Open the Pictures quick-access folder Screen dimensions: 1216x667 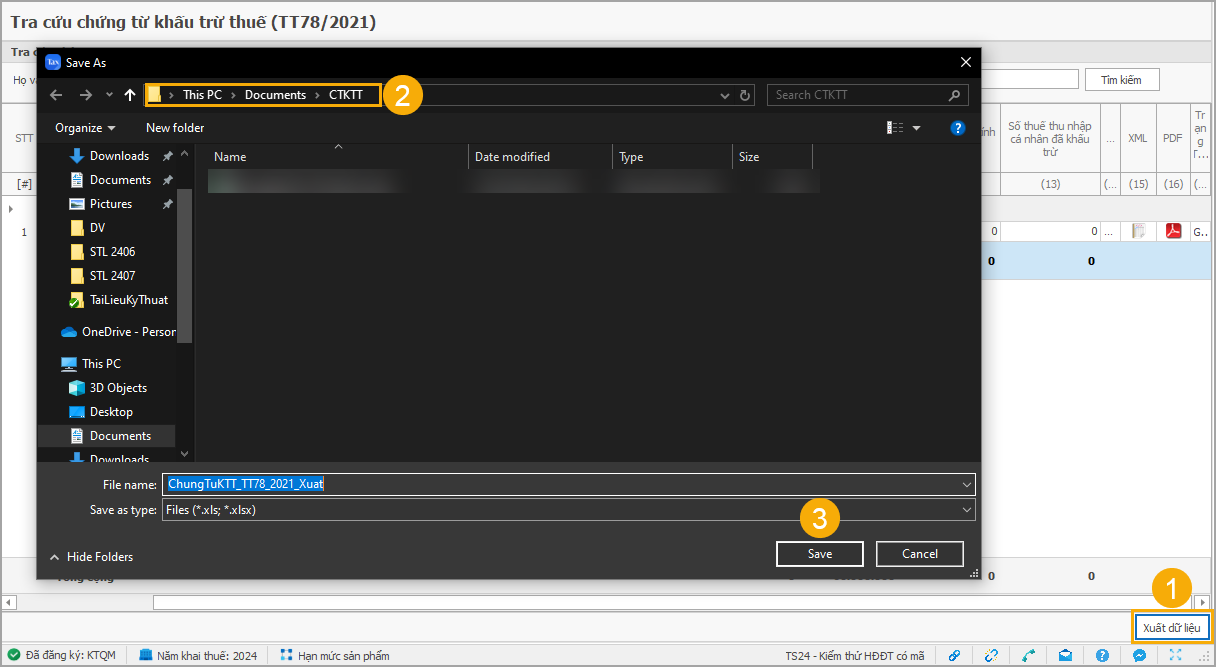111,204
